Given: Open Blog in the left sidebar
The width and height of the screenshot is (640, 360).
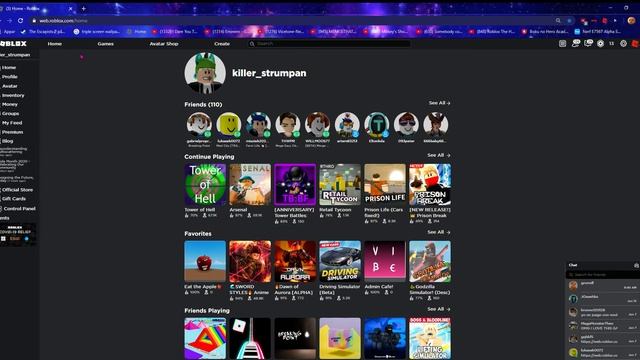Looking at the screenshot, I should [x=7, y=141].
